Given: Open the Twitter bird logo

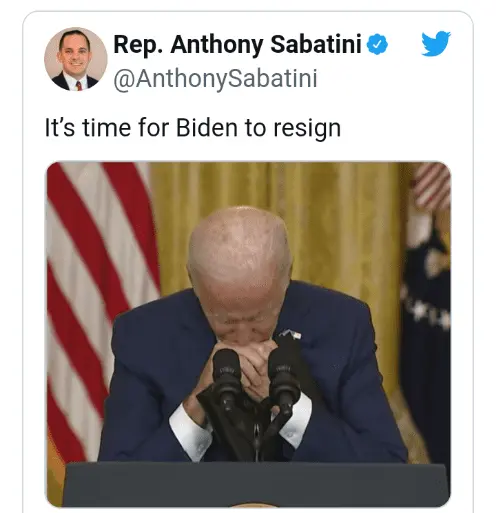Looking at the screenshot, I should pyautogui.click(x=436, y=44).
